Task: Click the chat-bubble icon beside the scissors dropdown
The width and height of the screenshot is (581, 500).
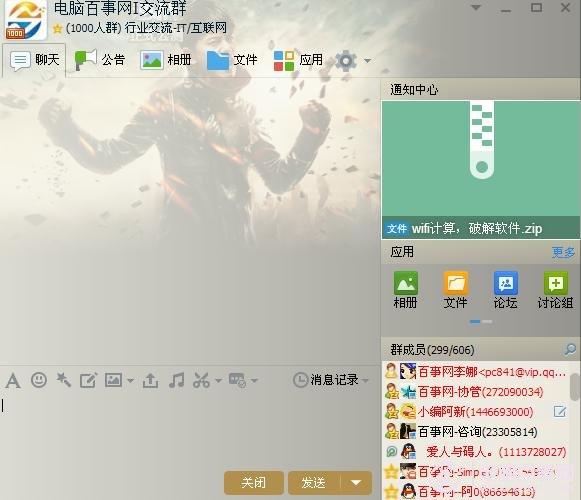Action: coord(237,380)
